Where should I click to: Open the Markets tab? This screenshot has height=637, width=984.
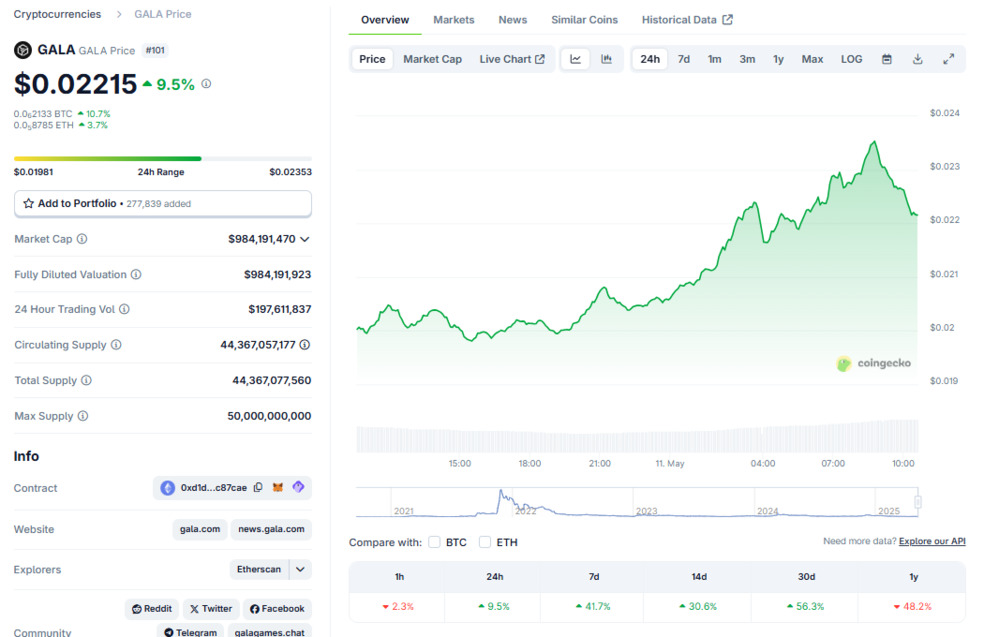pyautogui.click(x=453, y=19)
